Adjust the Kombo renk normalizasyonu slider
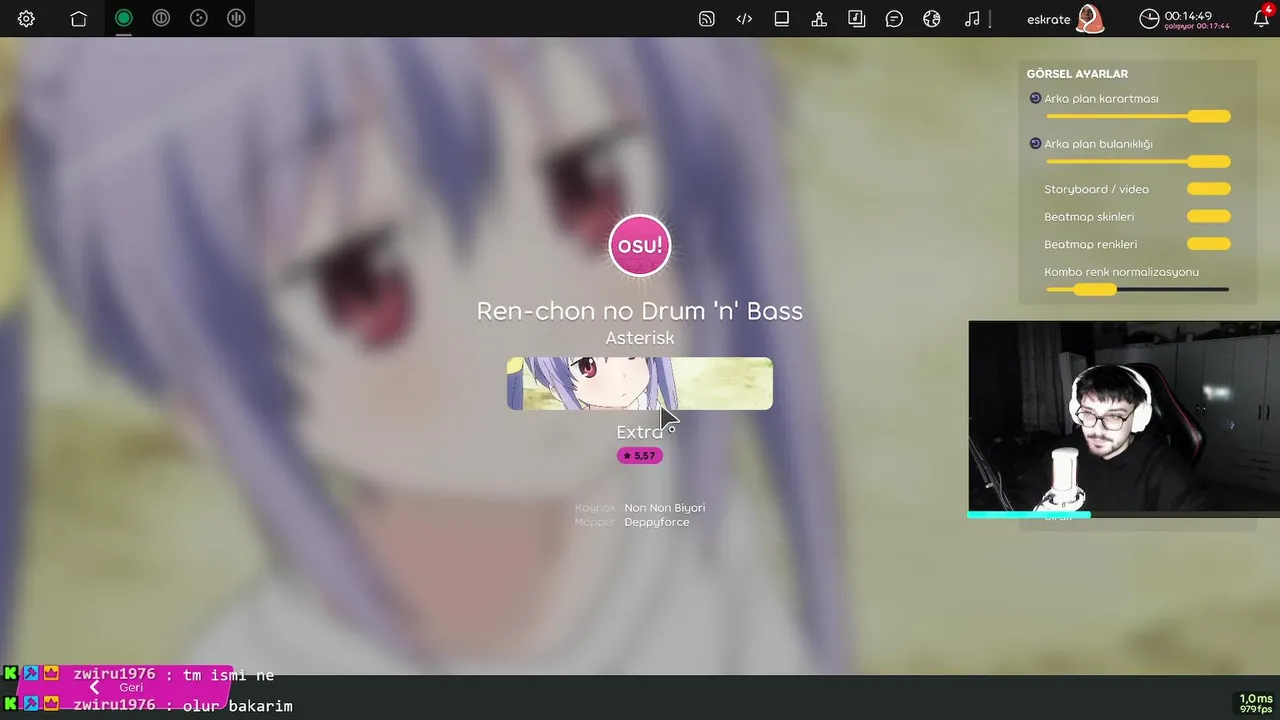The height and width of the screenshot is (720, 1280). [1138, 289]
